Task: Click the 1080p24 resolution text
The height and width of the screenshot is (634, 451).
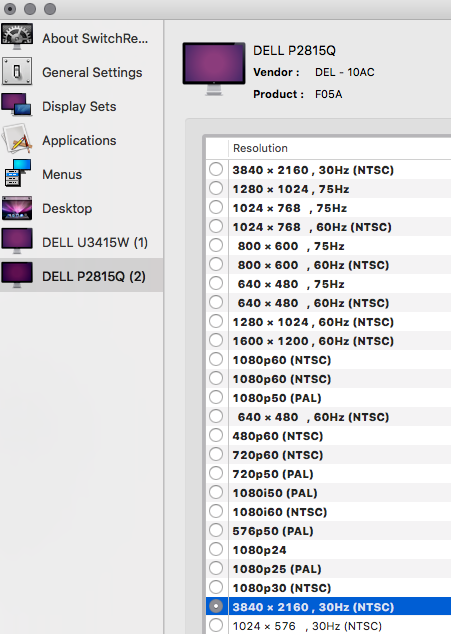Action: click(x=259, y=550)
